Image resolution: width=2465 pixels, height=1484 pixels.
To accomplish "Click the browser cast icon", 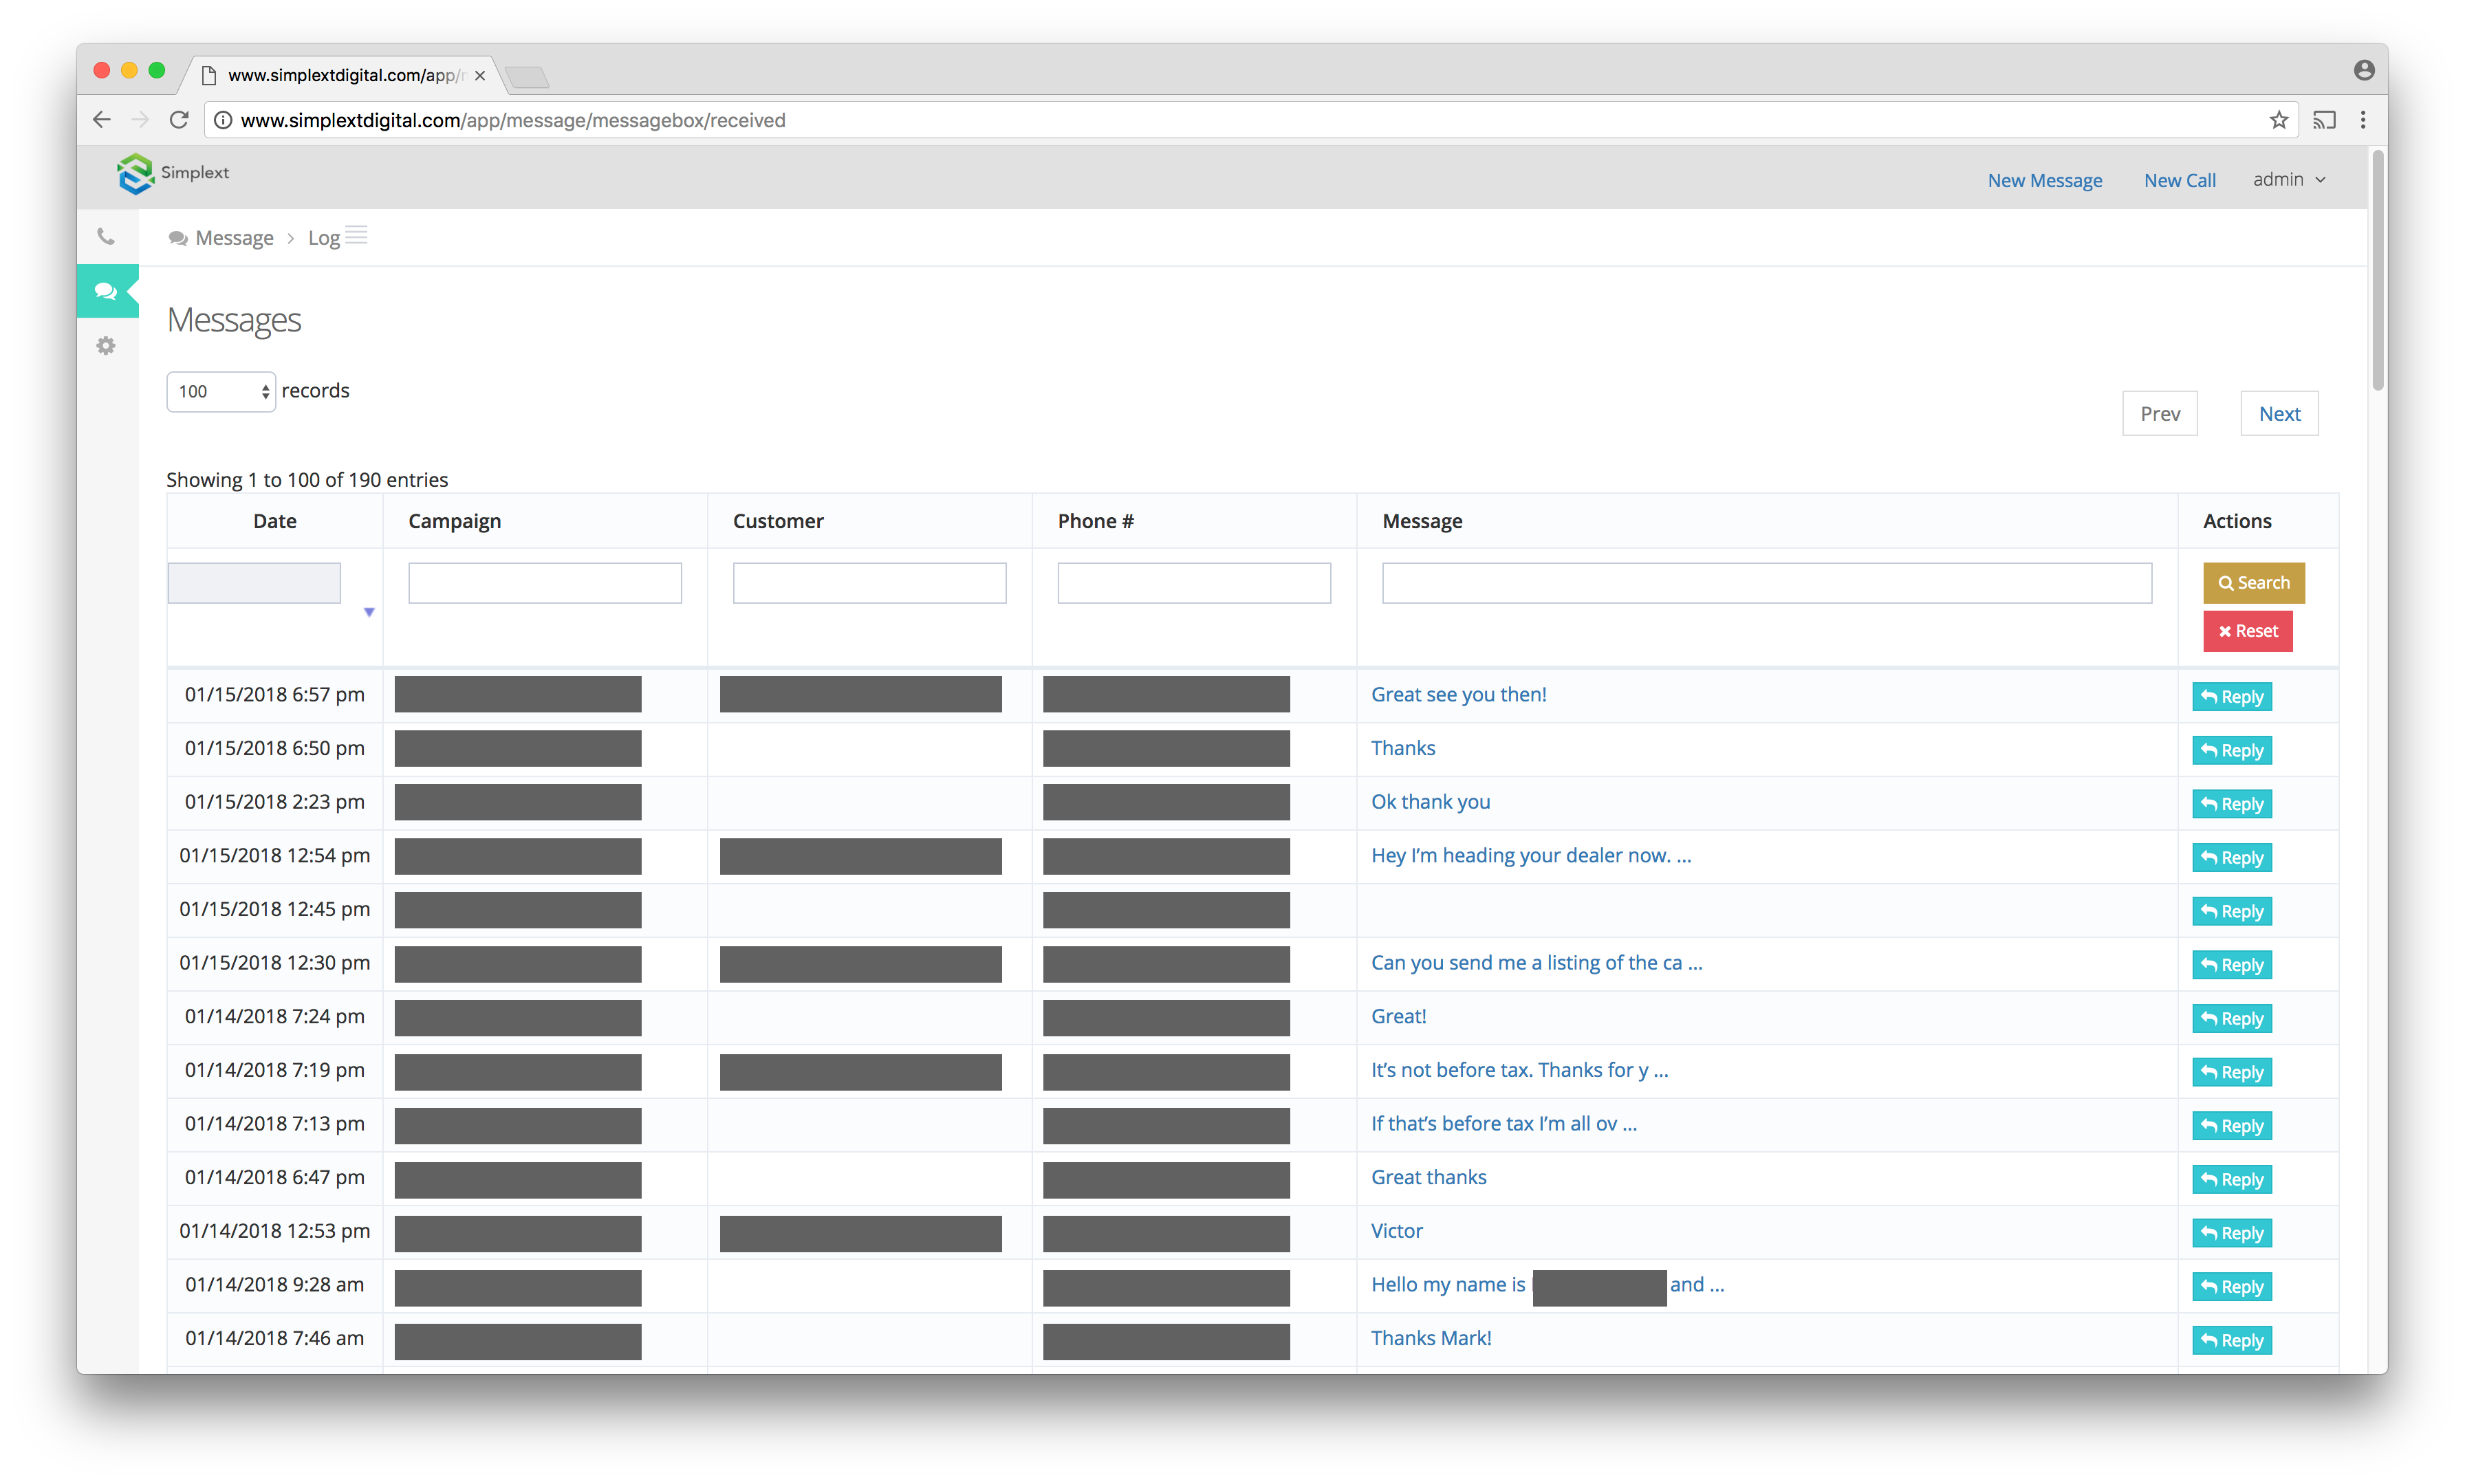I will 2324,120.
